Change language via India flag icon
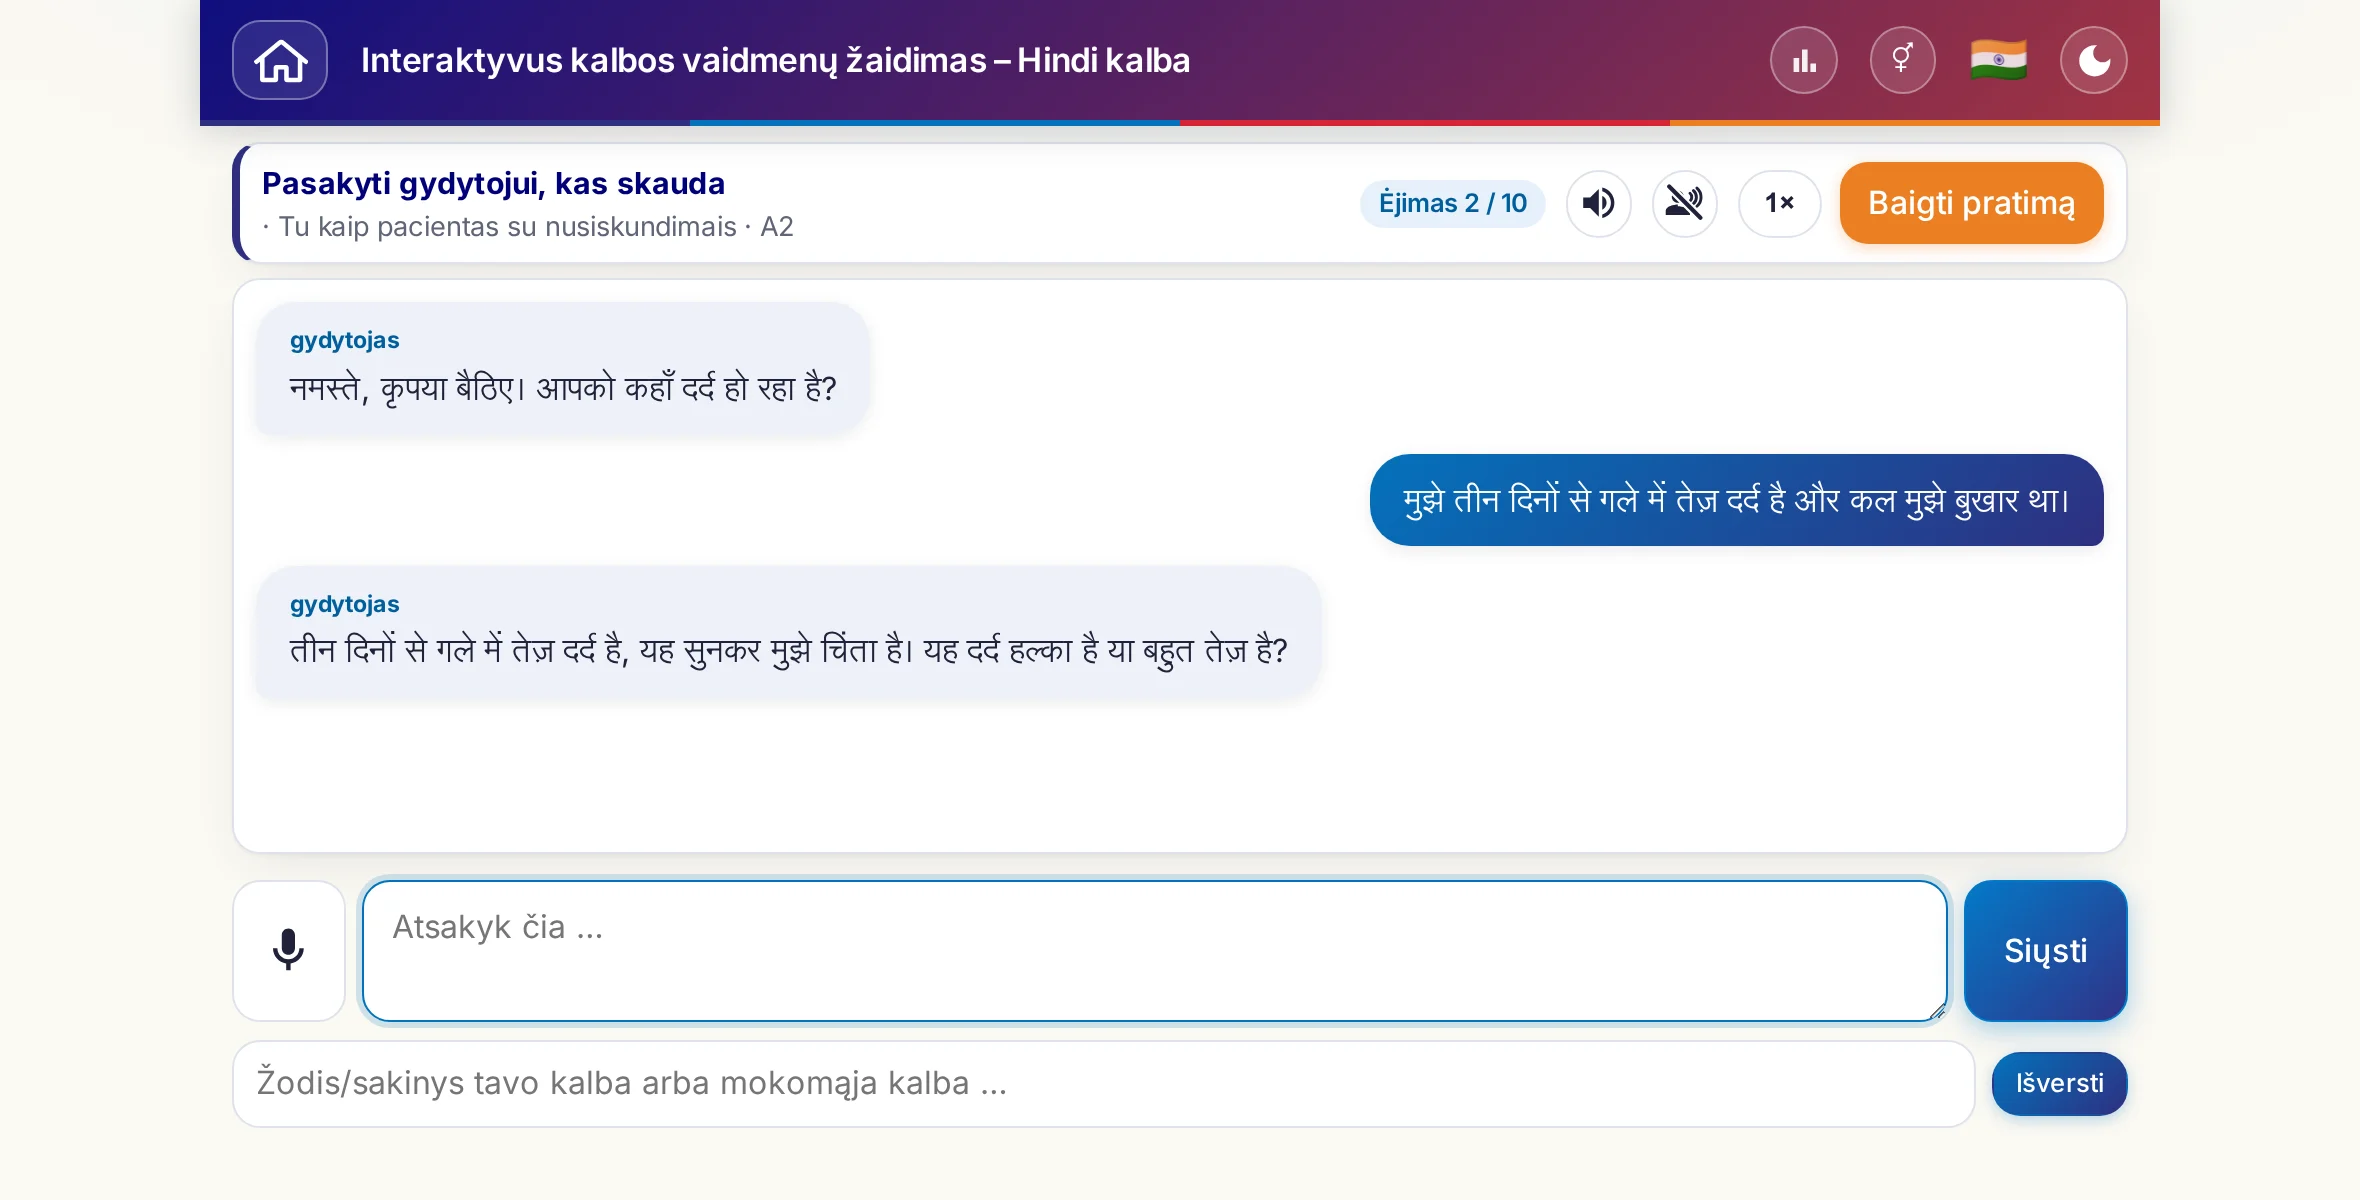Viewport: 2360px width, 1200px height. [x=1998, y=60]
